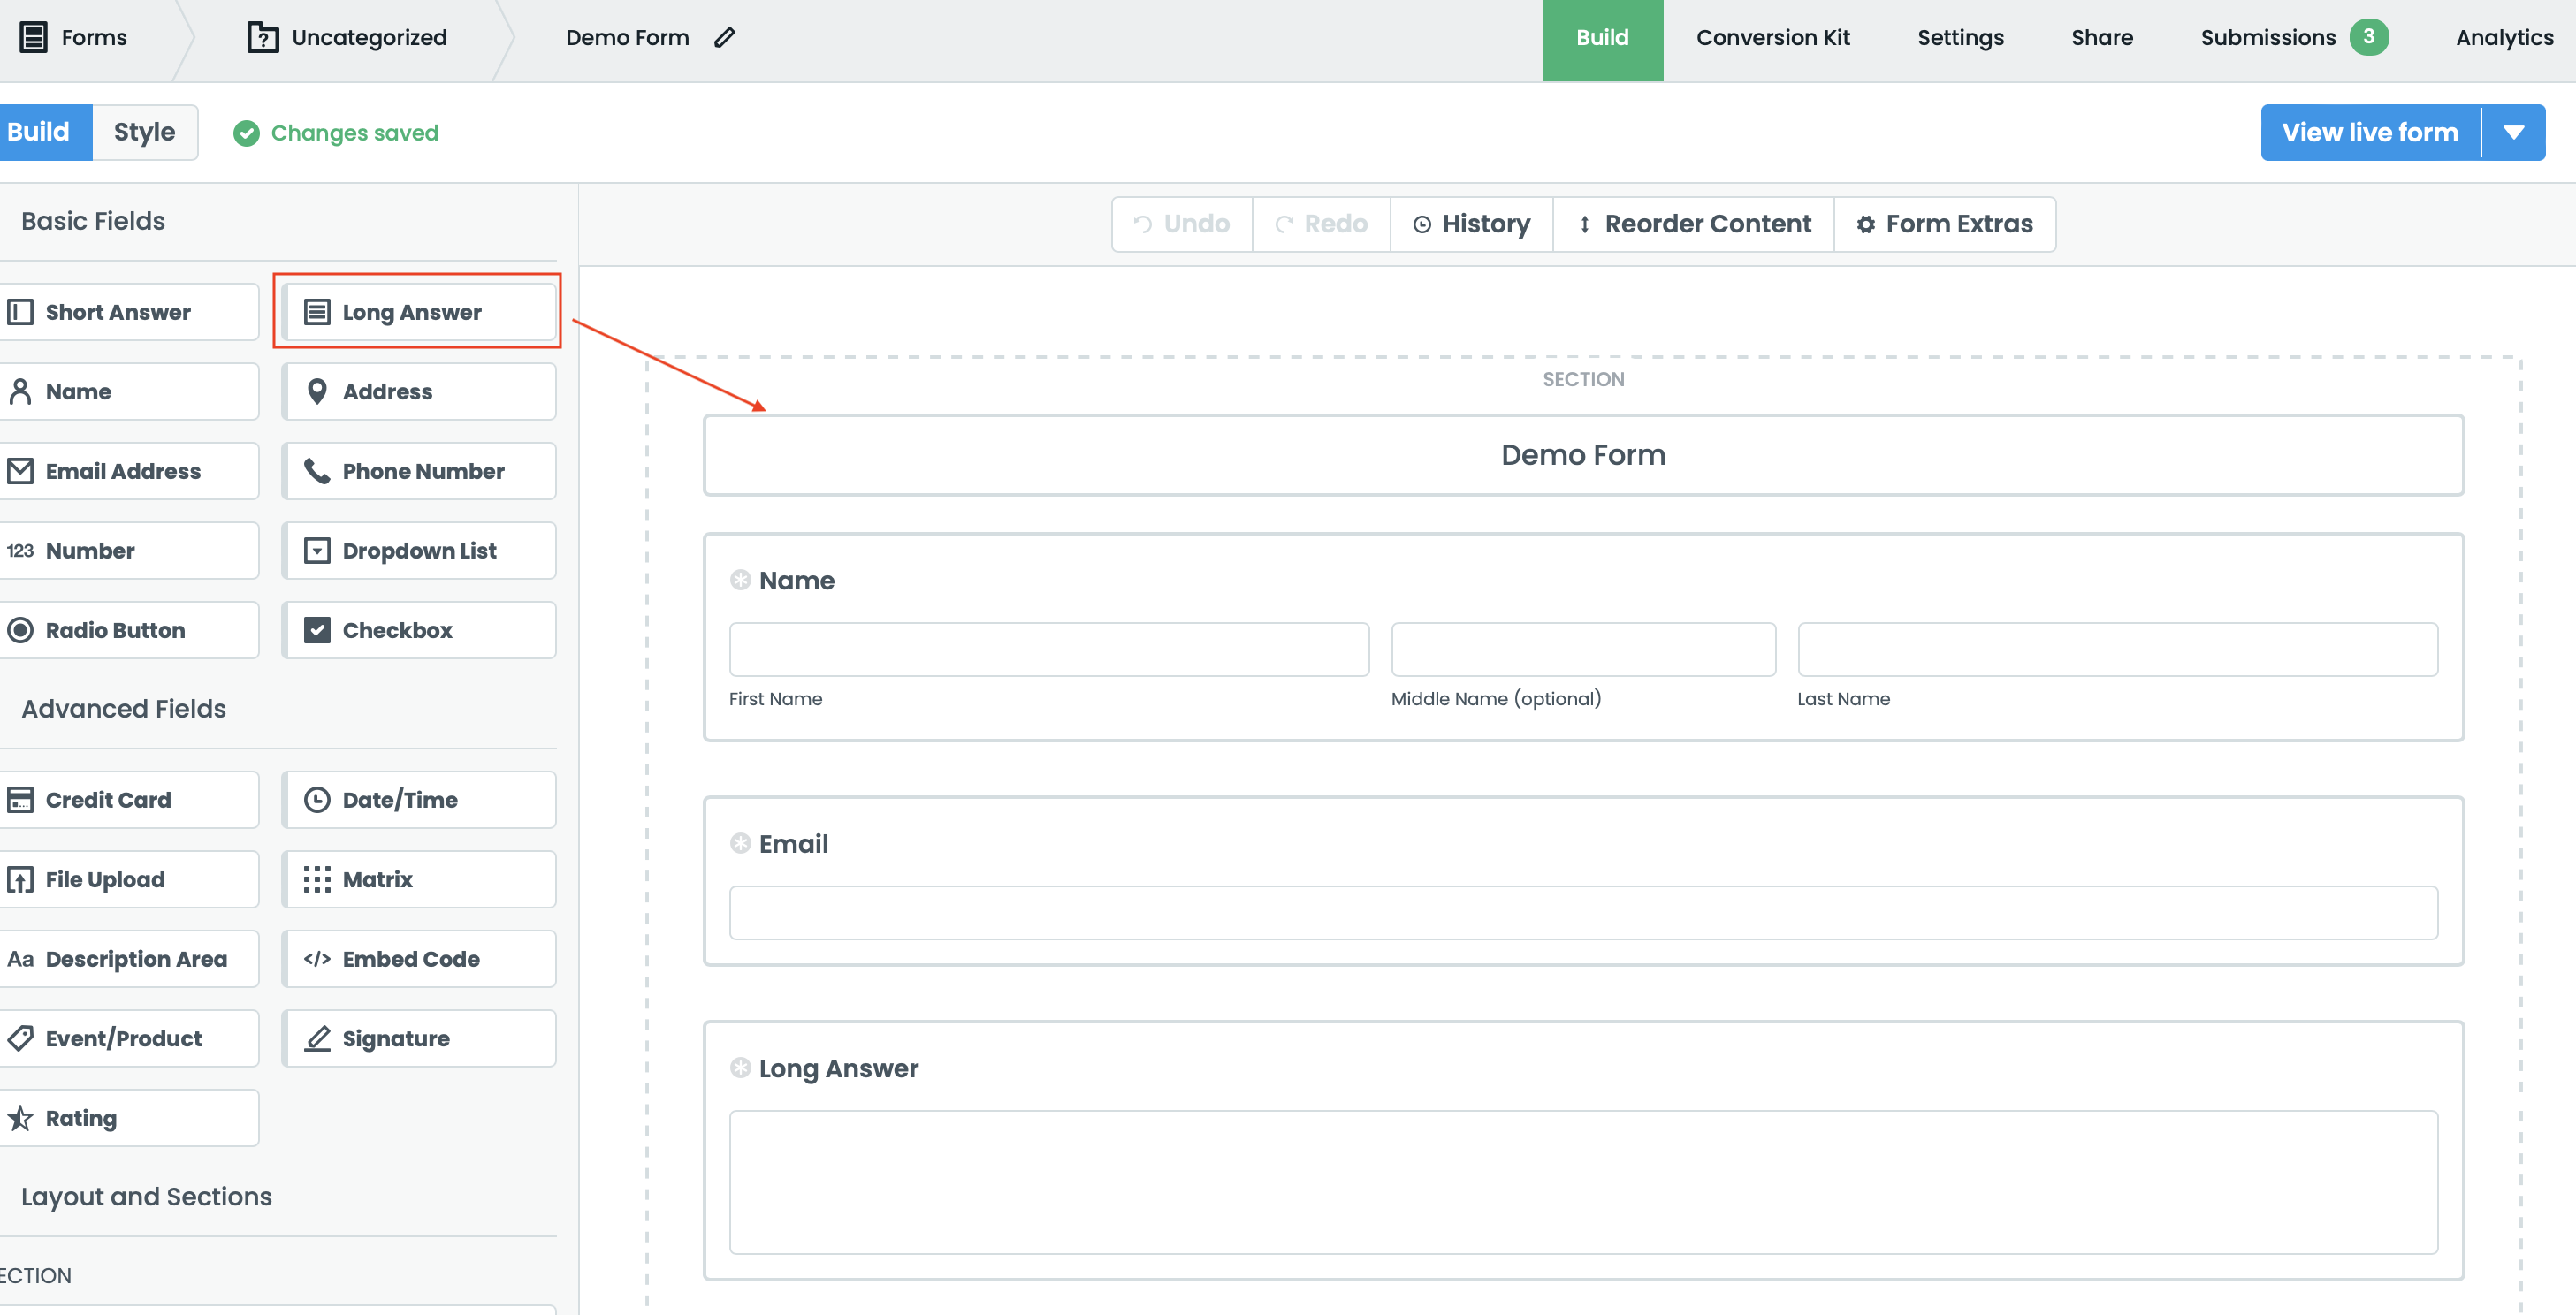Viewport: 2576px width, 1315px height.
Task: Click the View live form button
Action: click(x=2369, y=132)
